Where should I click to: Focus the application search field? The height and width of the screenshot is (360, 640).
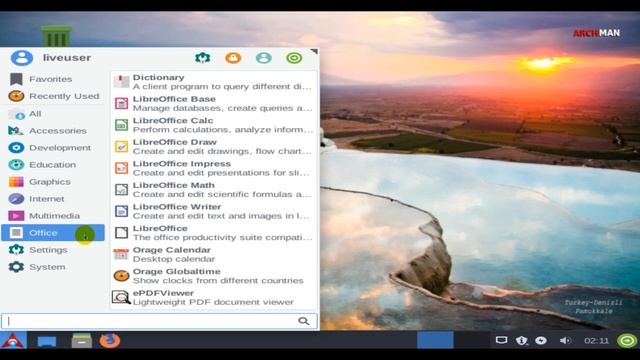[159, 321]
